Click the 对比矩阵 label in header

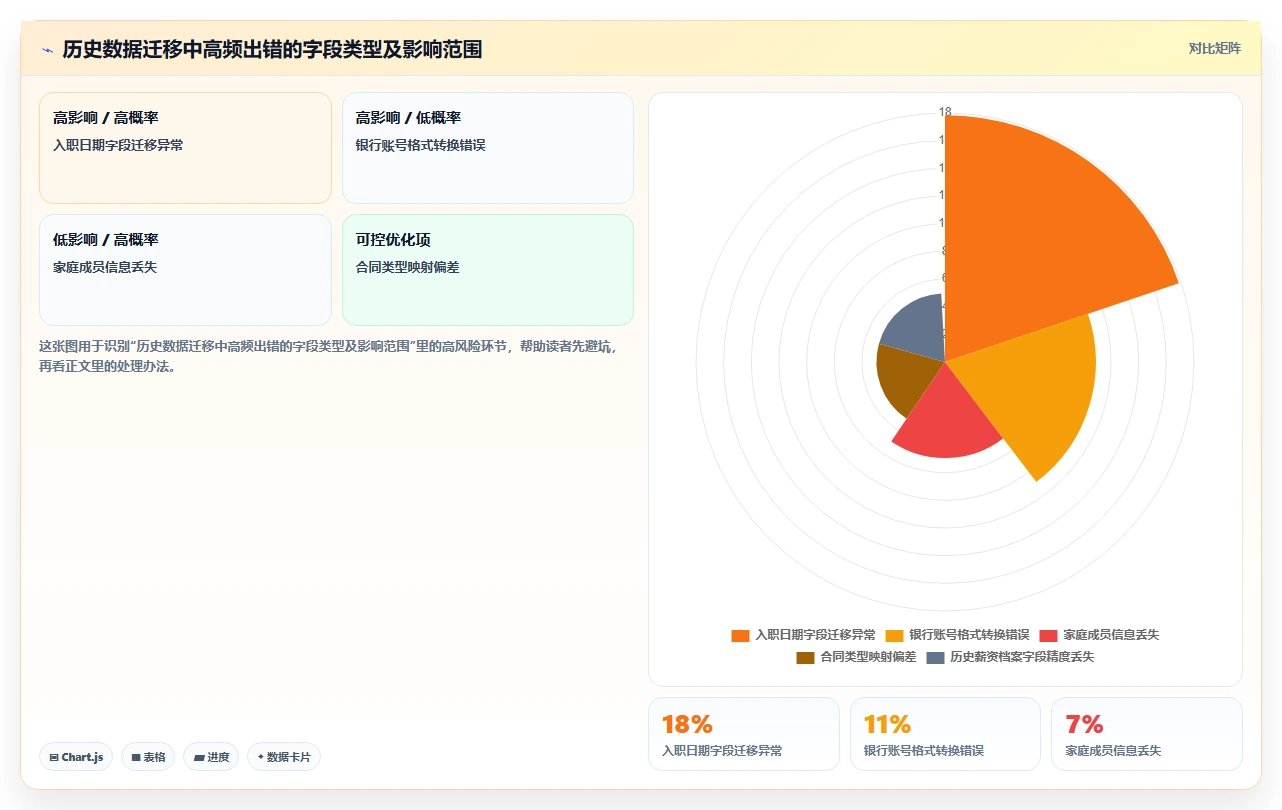[x=1214, y=48]
